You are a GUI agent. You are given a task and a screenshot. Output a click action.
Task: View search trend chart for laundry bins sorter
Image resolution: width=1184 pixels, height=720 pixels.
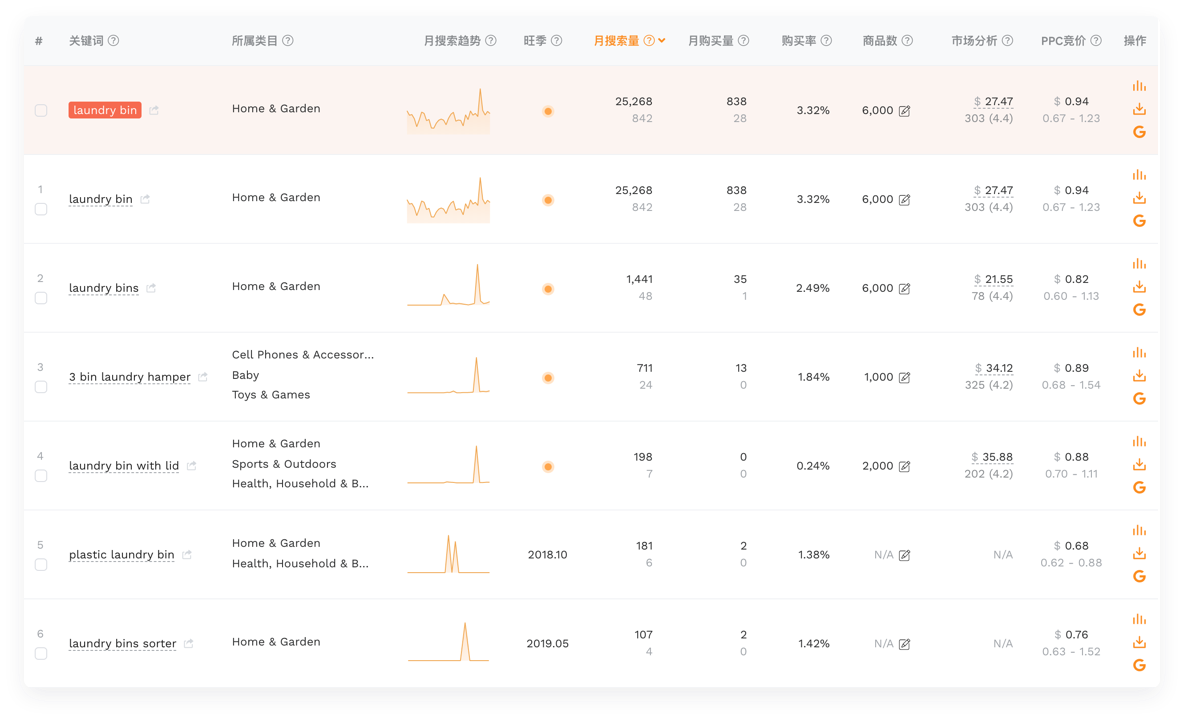click(x=449, y=642)
